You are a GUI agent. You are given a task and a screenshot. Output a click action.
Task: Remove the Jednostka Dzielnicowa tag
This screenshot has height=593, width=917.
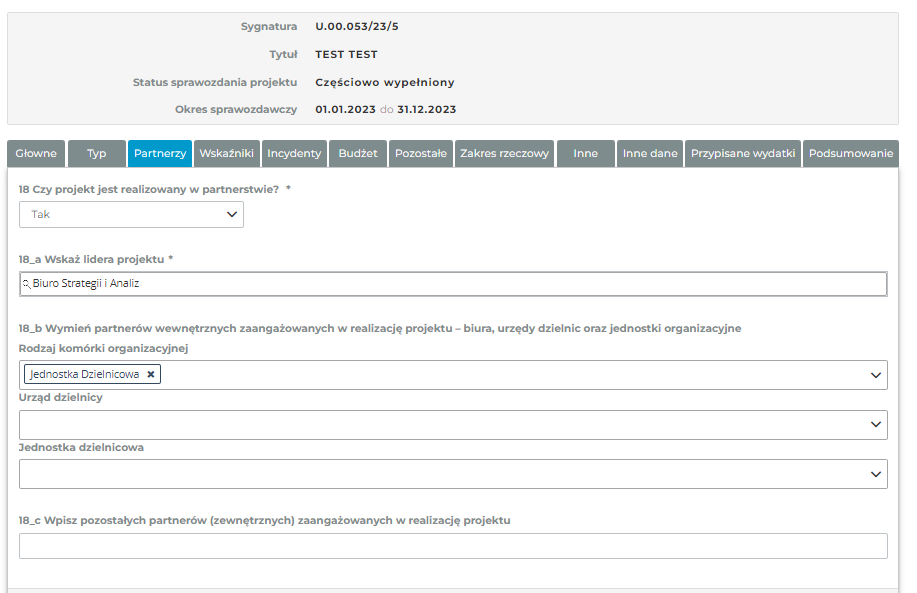tap(151, 374)
